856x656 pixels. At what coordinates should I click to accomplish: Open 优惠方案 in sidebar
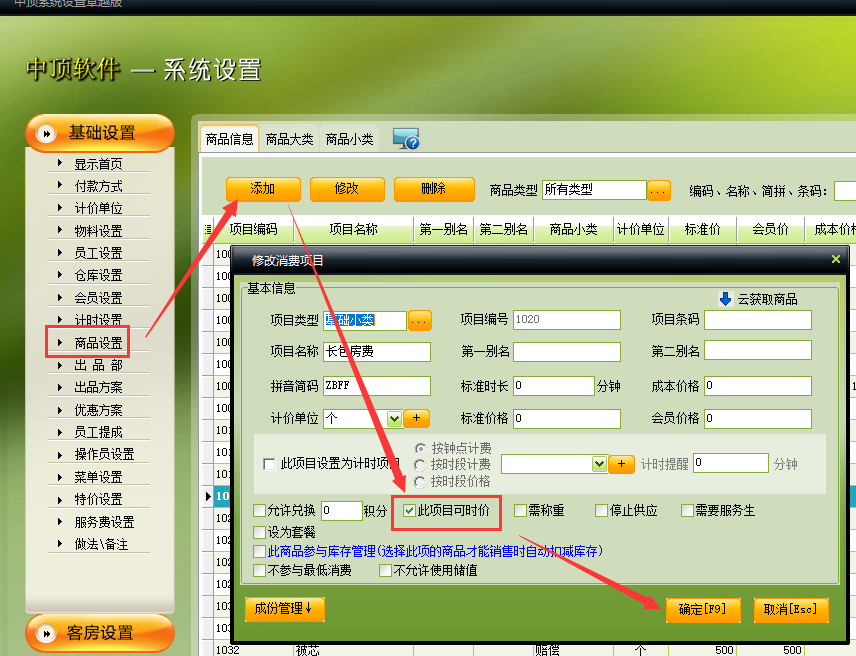(x=99, y=410)
